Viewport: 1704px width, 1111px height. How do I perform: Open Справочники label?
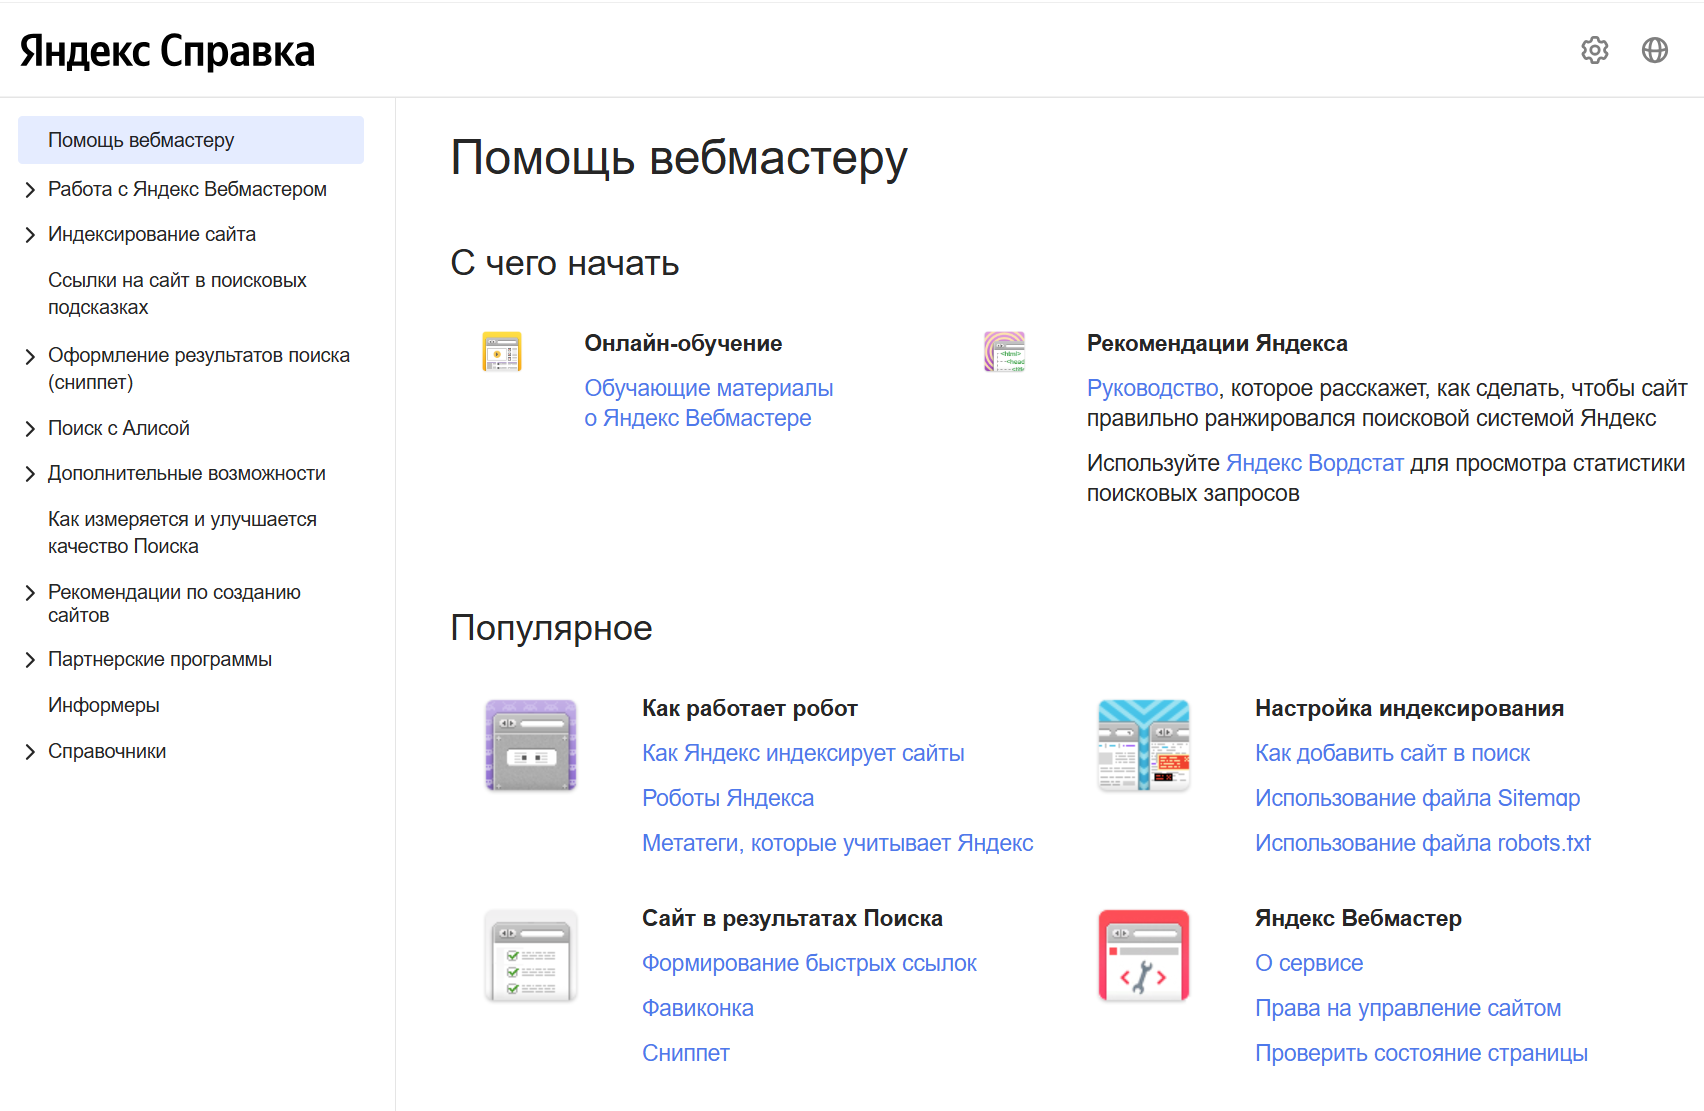click(107, 751)
